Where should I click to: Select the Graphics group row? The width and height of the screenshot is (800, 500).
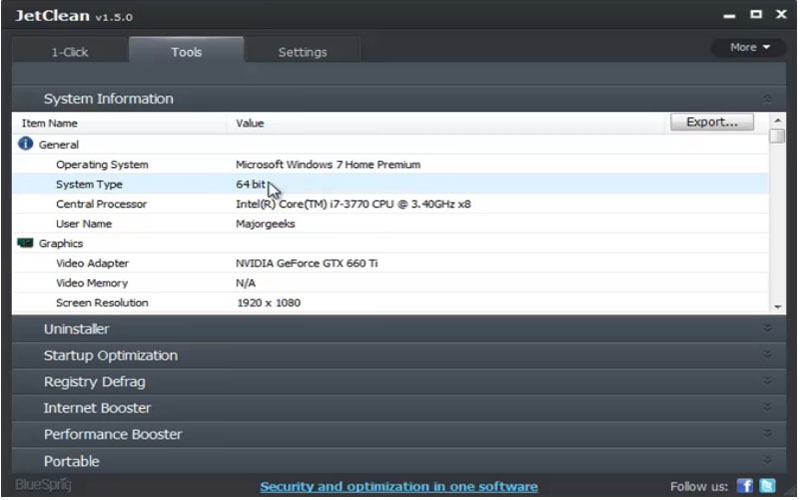[391, 243]
